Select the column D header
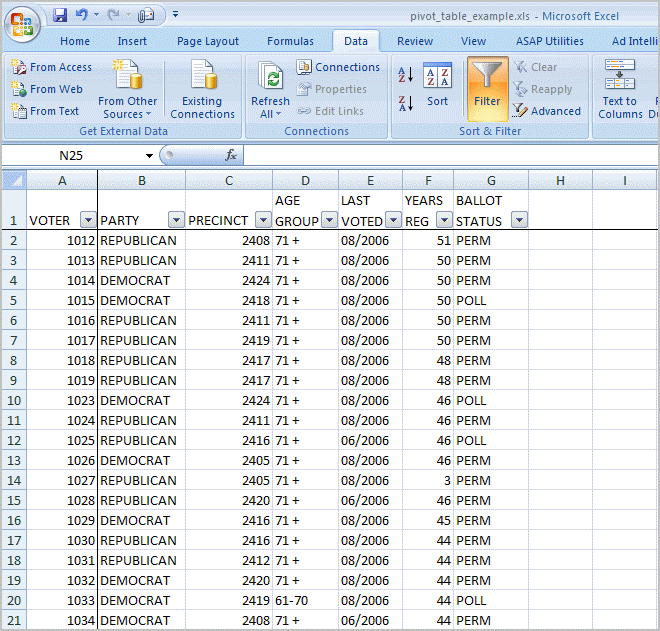This screenshot has height=631, width=660. pos(305,180)
